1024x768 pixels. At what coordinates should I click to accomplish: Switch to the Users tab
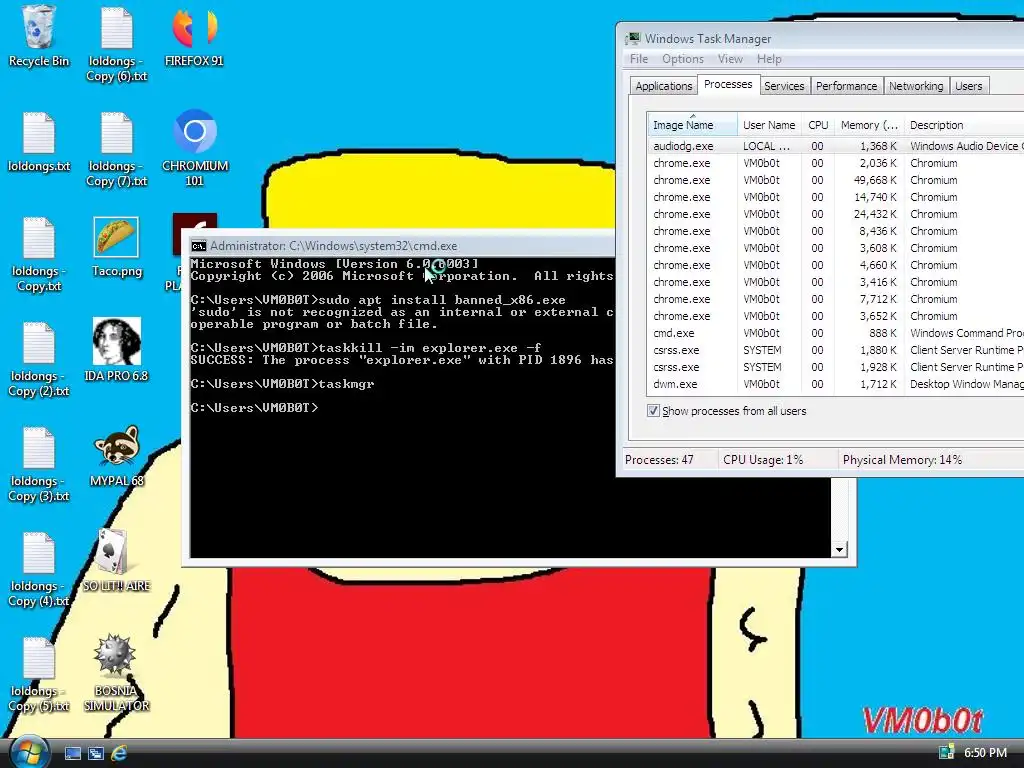[968, 86]
